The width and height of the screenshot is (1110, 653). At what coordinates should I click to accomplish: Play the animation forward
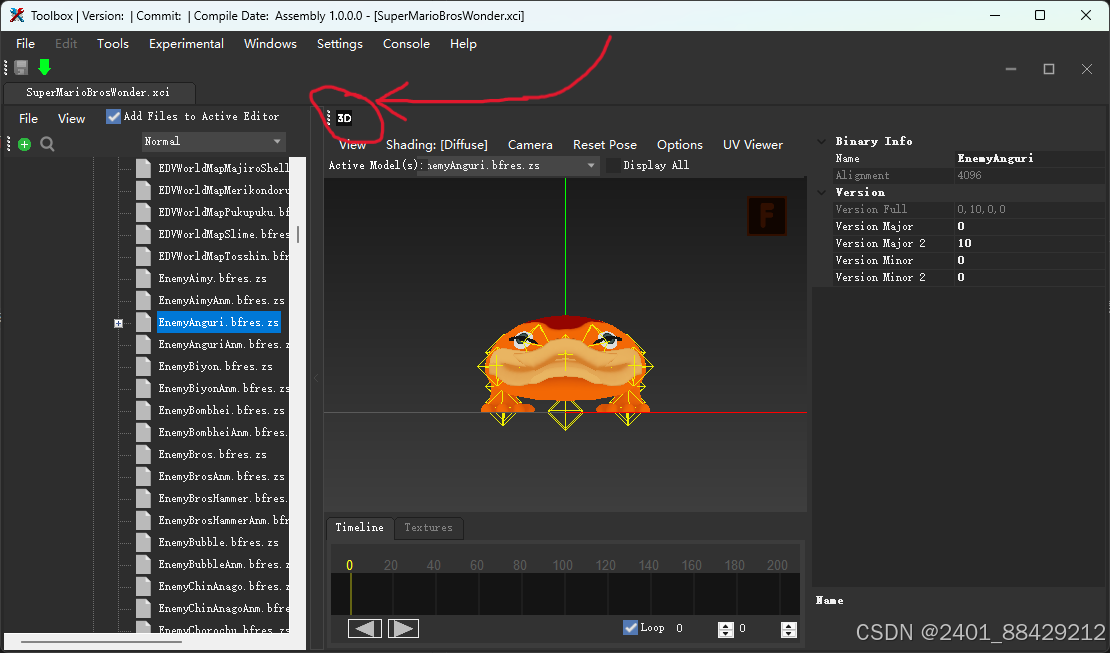pos(403,628)
